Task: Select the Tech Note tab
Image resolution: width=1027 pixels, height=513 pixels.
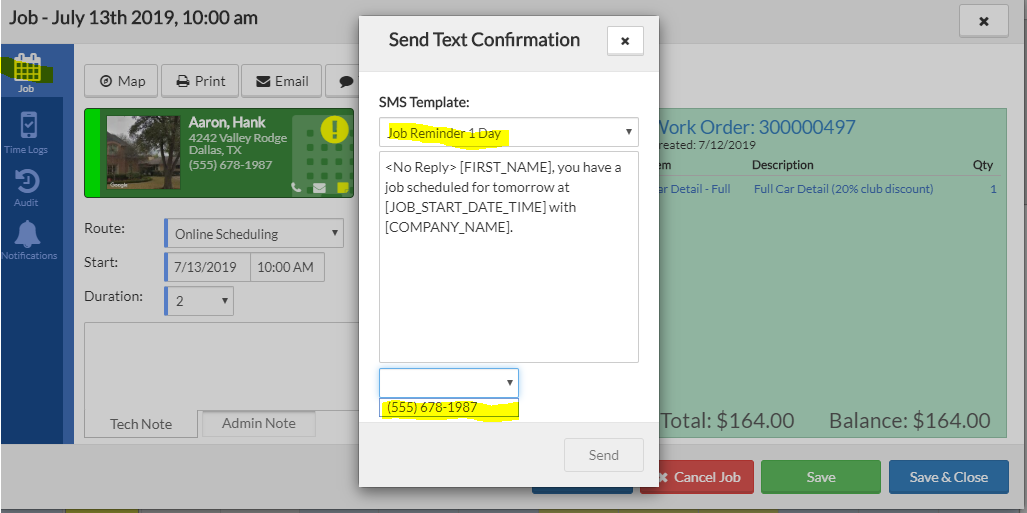Action: (141, 424)
